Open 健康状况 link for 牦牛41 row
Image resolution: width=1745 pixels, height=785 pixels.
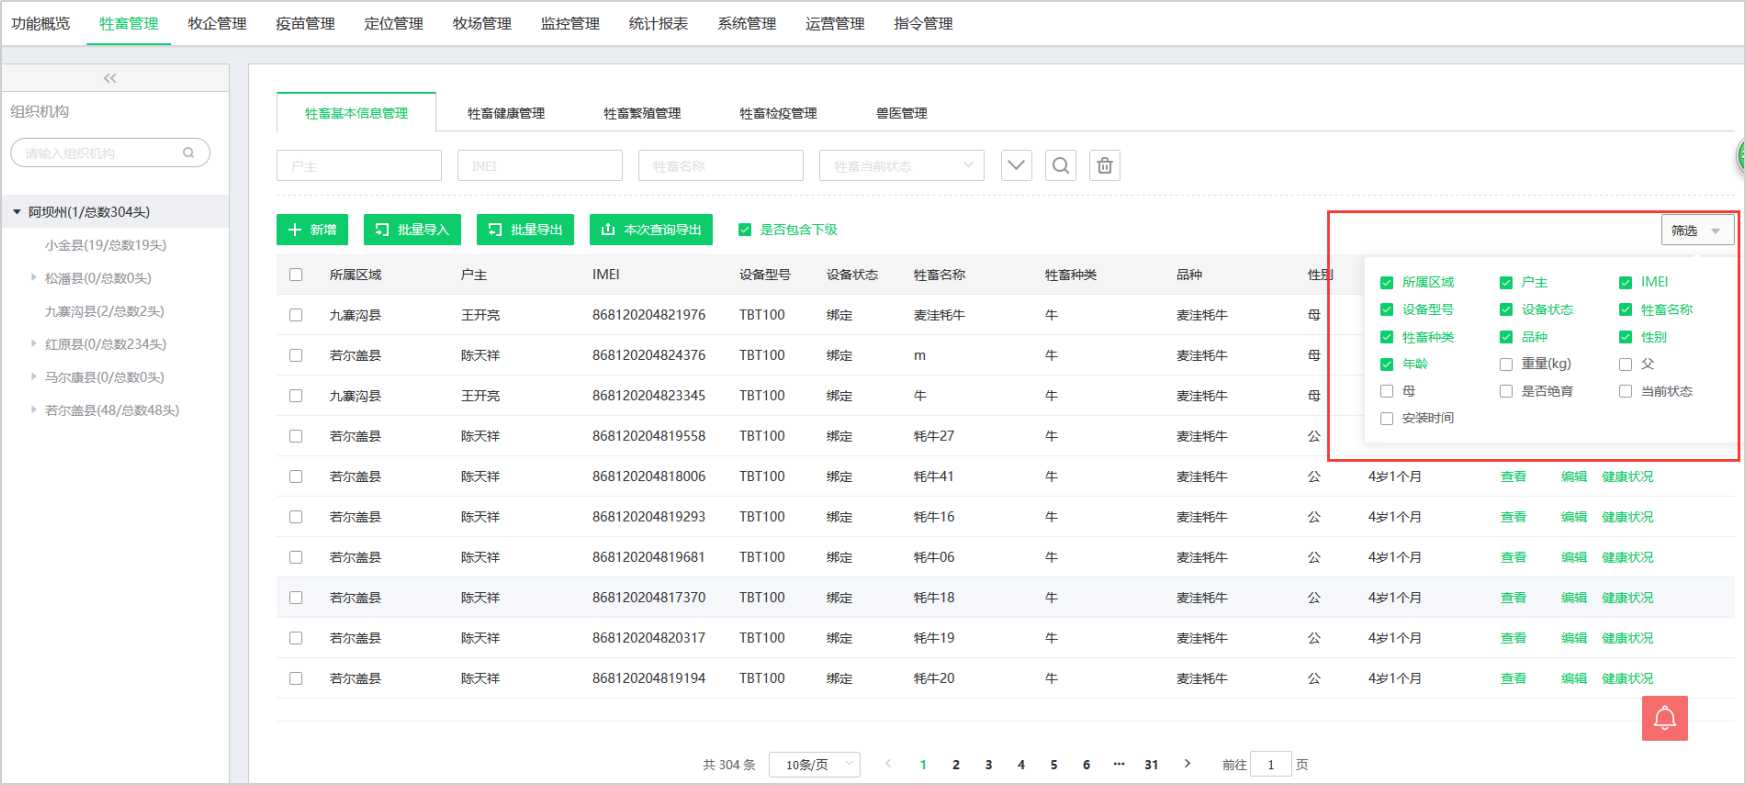pyautogui.click(x=1627, y=477)
